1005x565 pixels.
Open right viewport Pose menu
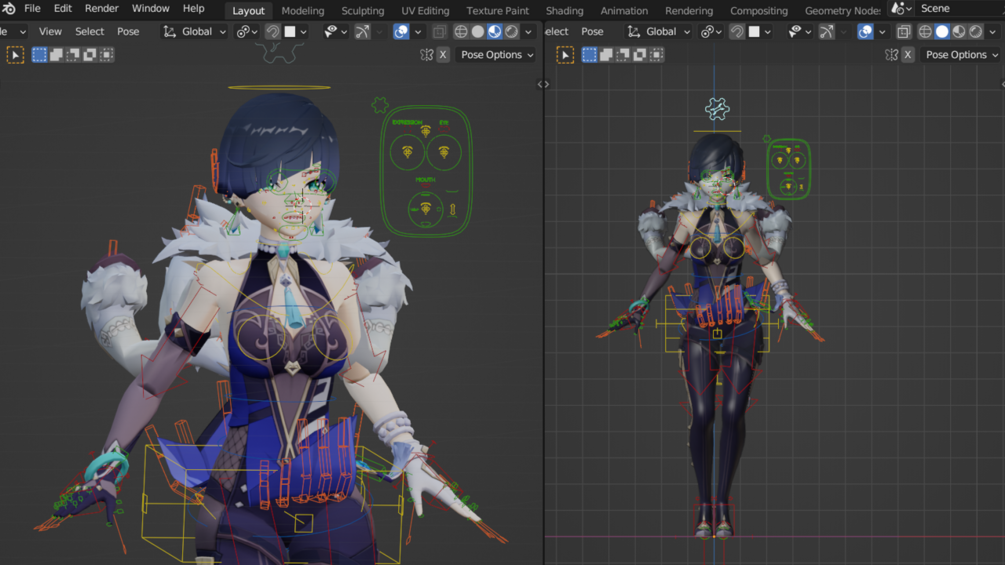[x=592, y=31]
